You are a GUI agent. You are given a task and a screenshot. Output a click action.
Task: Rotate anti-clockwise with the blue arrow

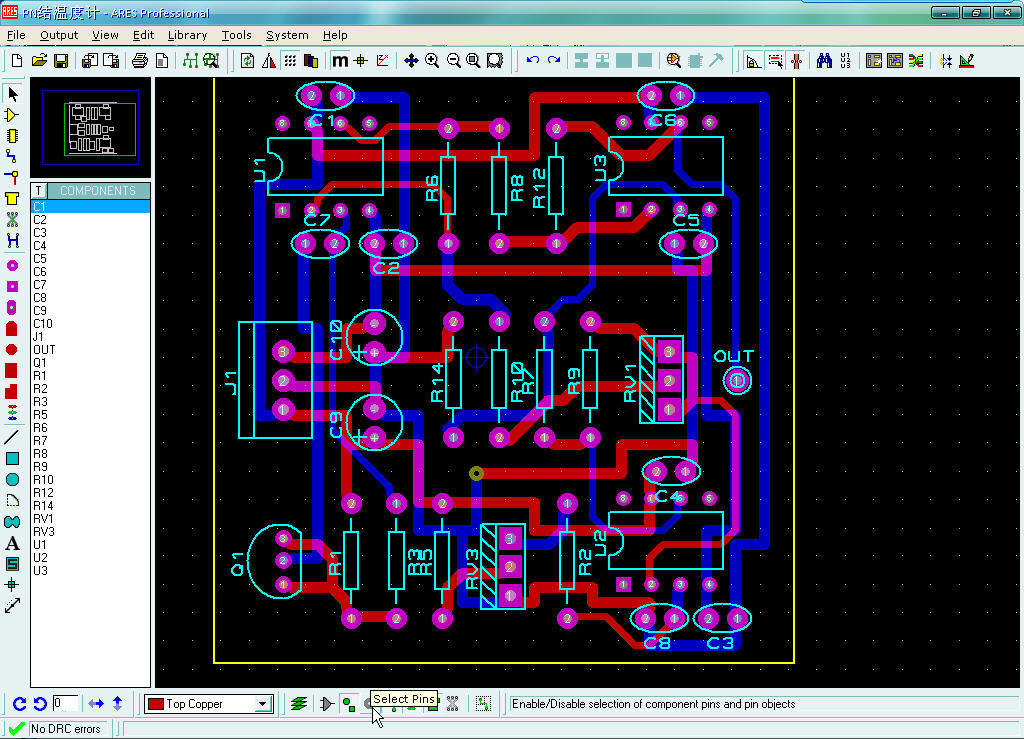click(x=40, y=704)
